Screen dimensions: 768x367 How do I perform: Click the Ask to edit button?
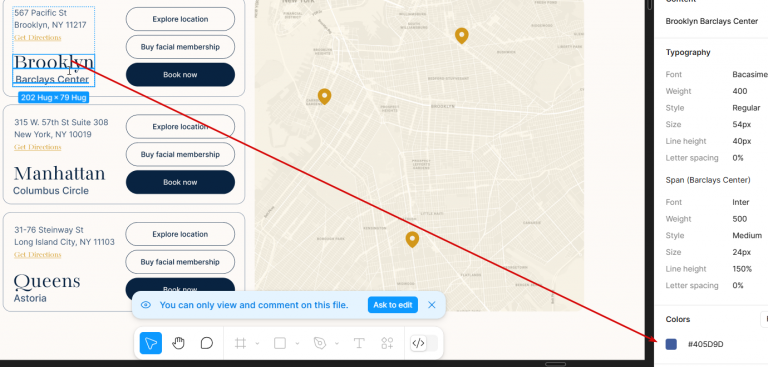click(393, 305)
